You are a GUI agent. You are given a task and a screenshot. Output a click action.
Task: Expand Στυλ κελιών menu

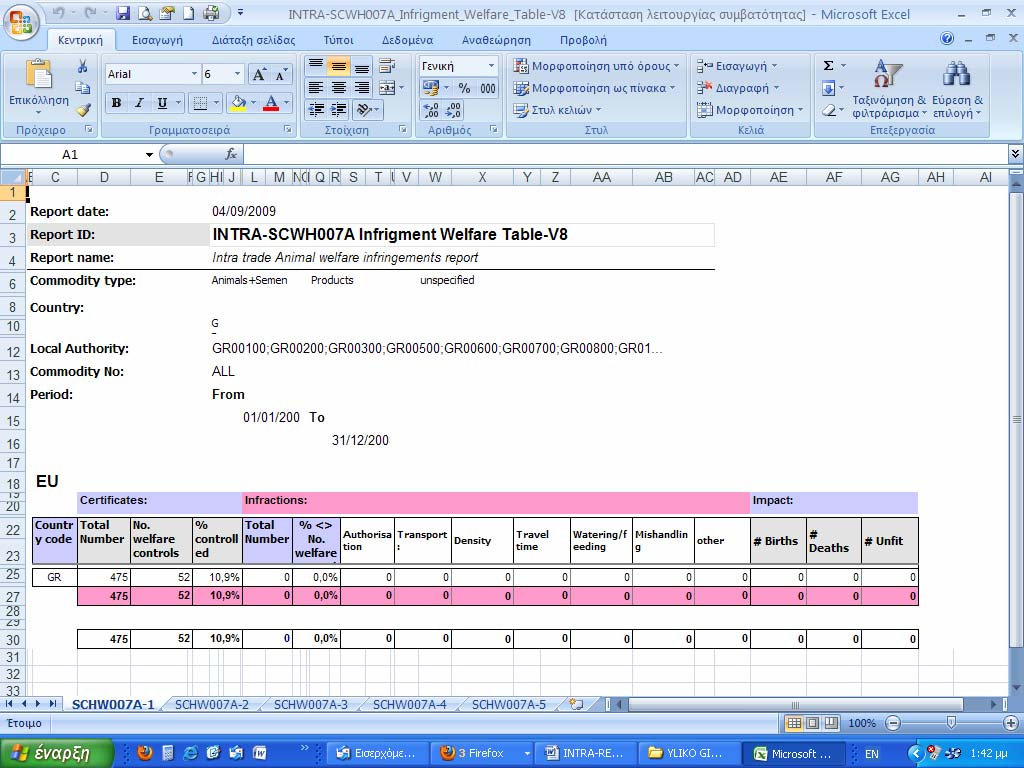557,110
